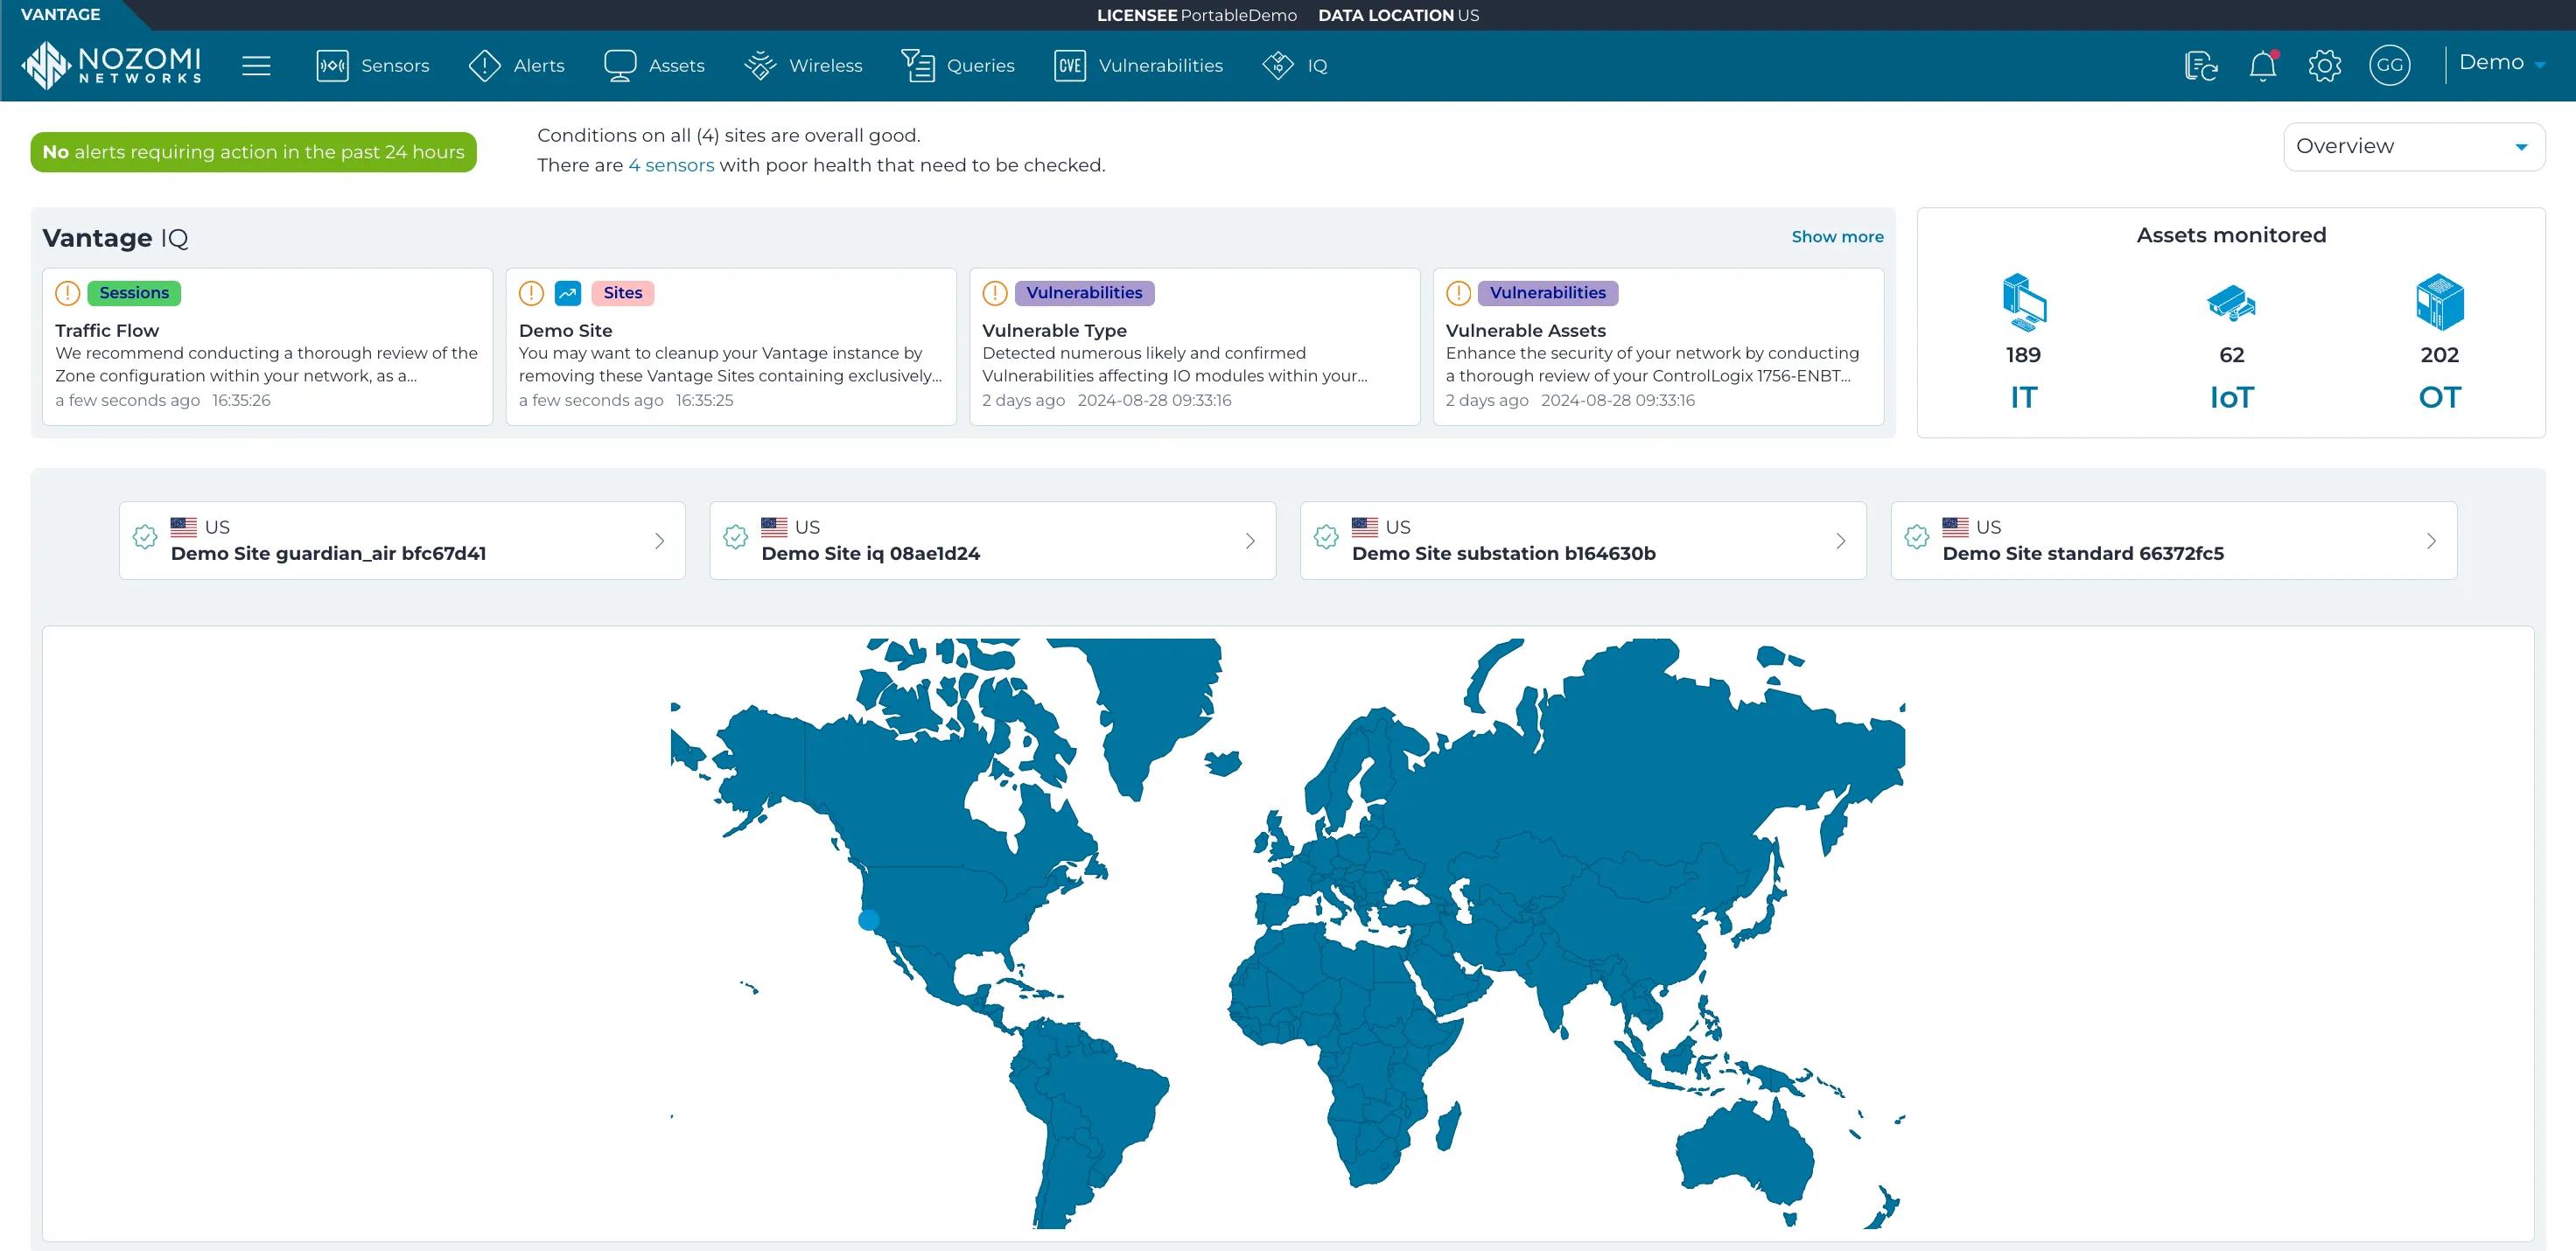Expand Demo Site guardian_air bfc67d41 chevron
This screenshot has width=2576, height=1251.
point(660,541)
